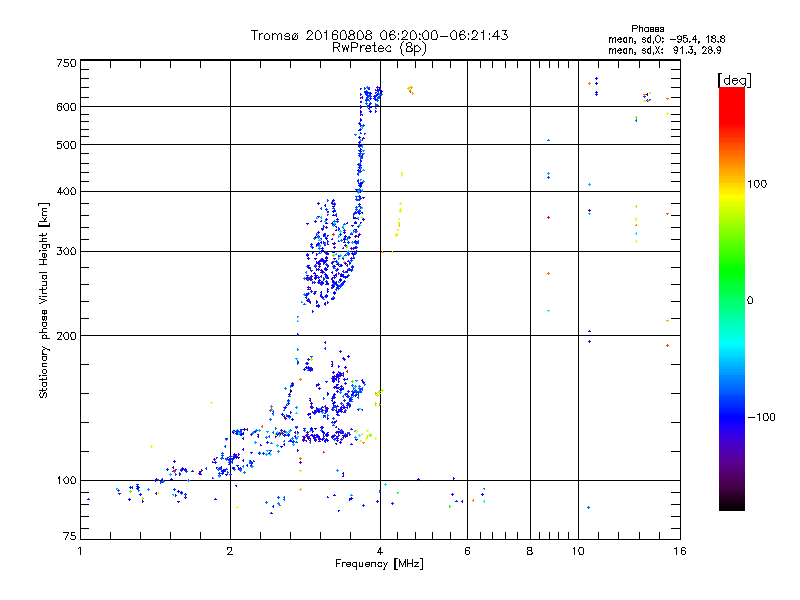
Task: Click the '-100' colorbar tick label
Action: (x=761, y=417)
